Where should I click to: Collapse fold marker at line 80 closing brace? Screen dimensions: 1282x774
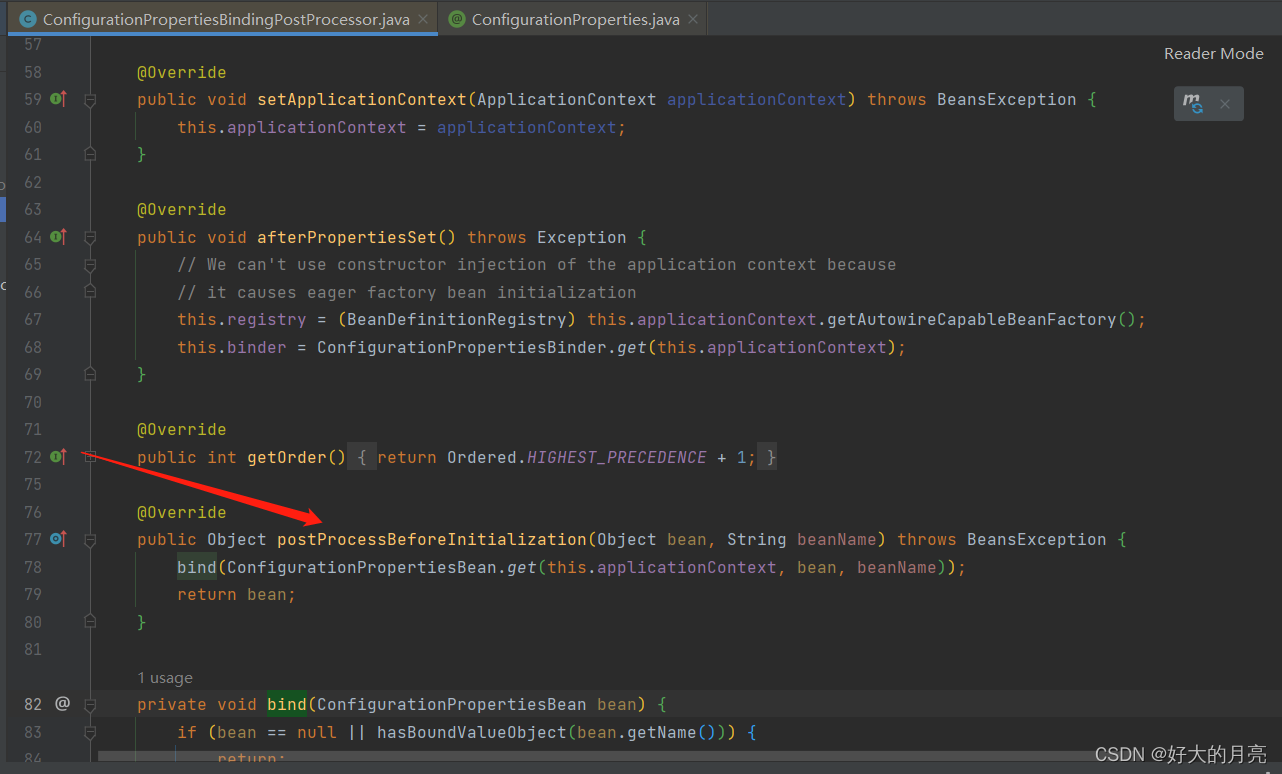tap(90, 622)
